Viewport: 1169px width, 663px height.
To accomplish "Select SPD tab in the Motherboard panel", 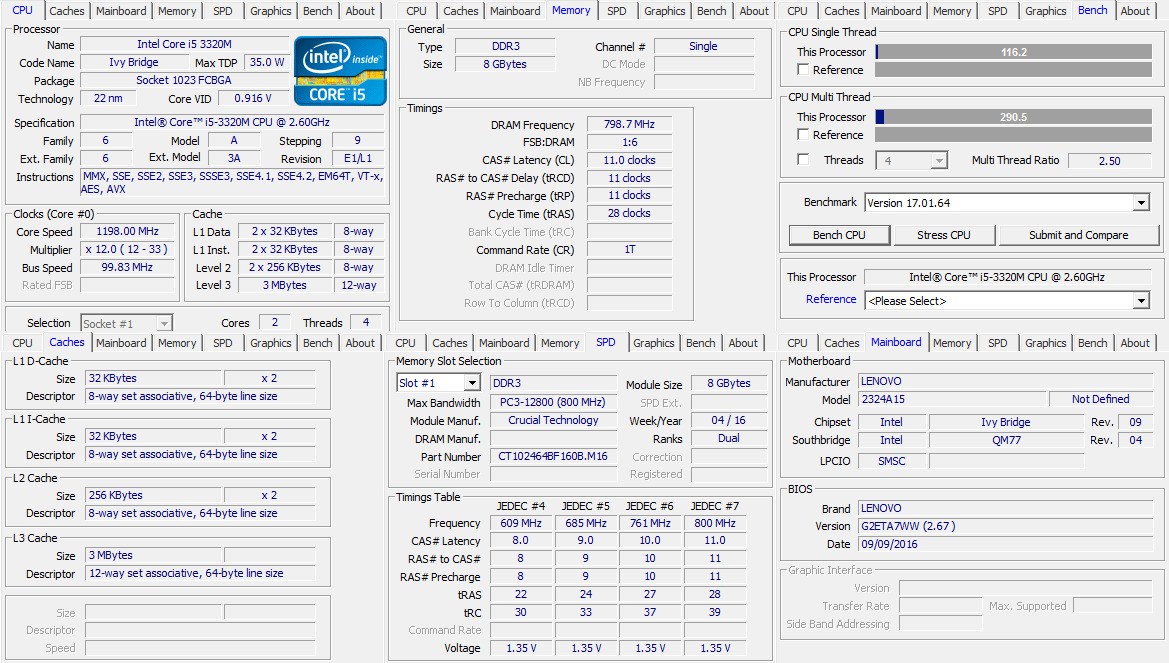I will click(x=998, y=343).
